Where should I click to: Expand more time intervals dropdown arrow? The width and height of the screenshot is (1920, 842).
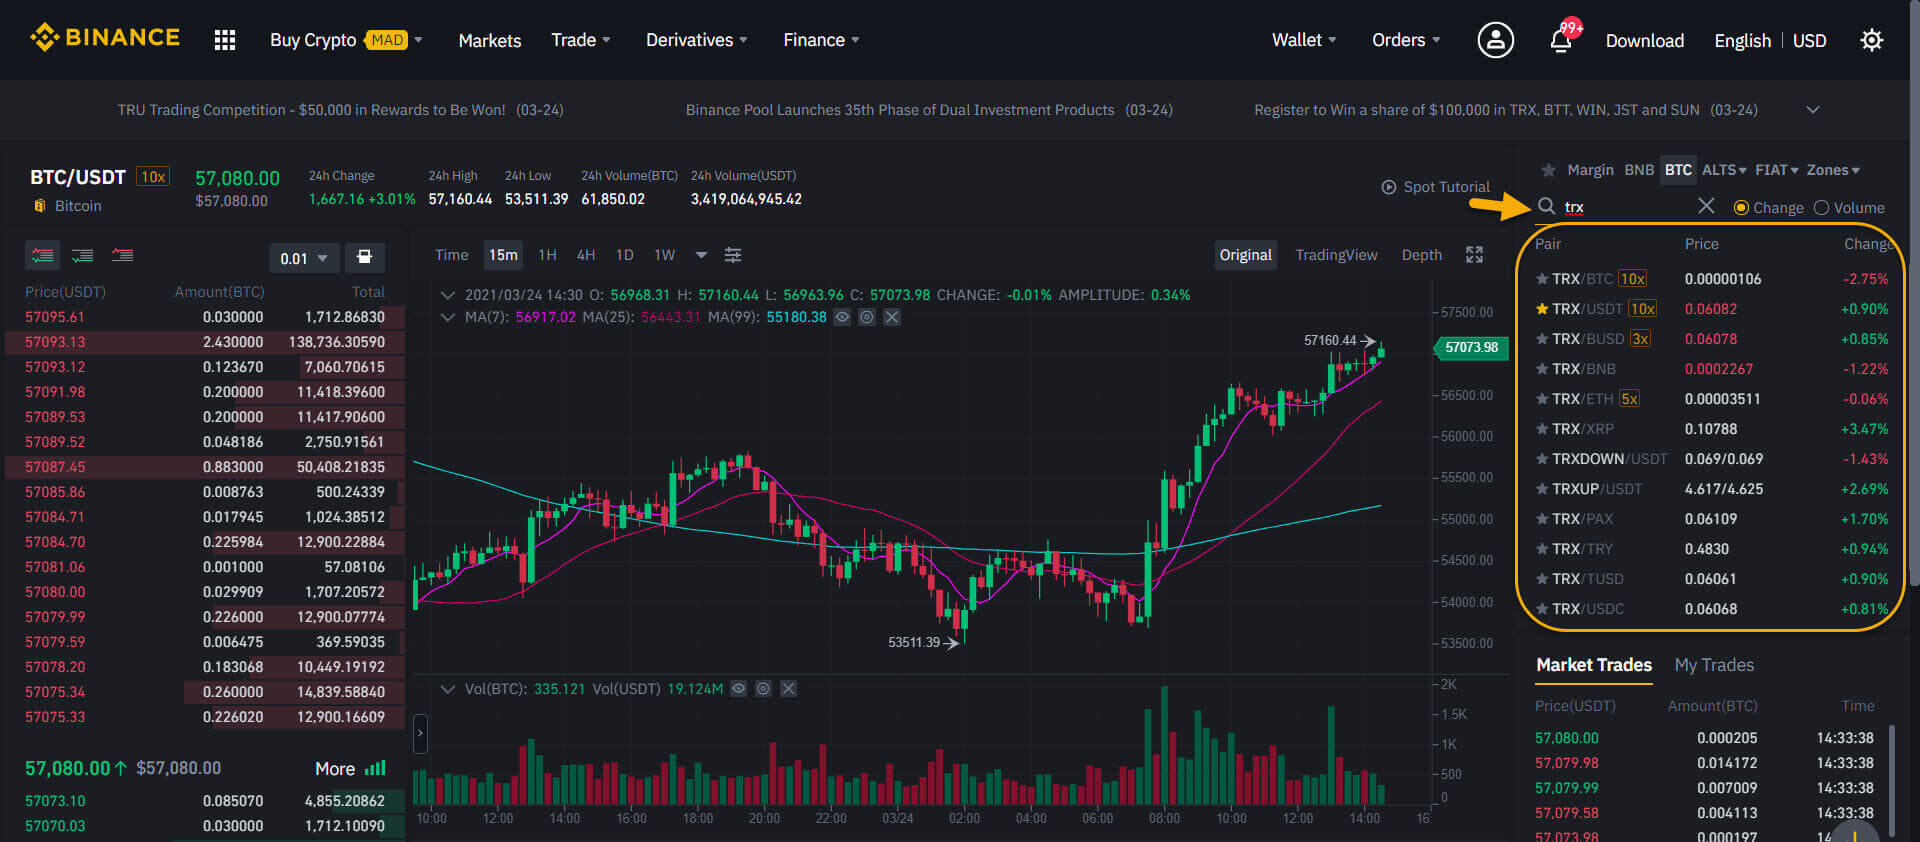click(x=701, y=255)
